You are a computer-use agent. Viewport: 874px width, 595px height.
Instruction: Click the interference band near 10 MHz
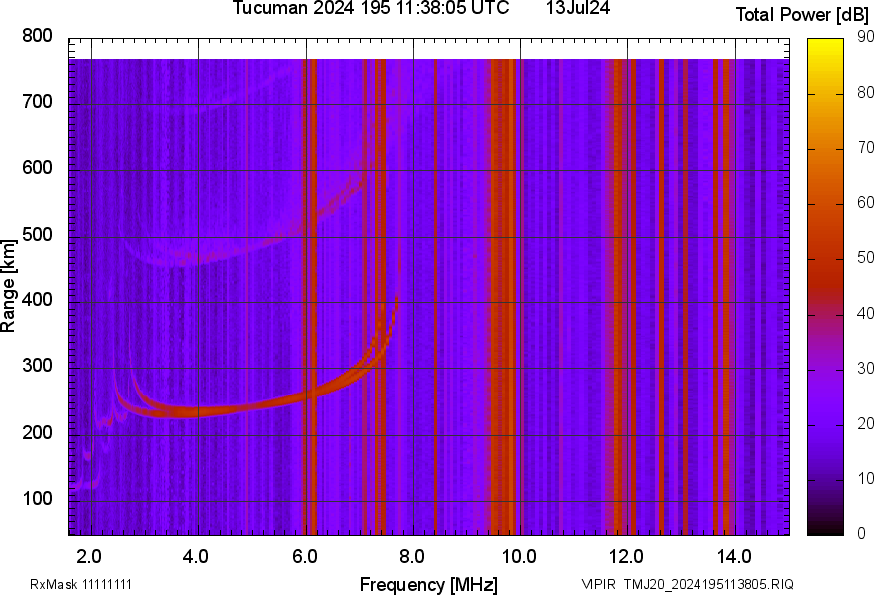503,296
